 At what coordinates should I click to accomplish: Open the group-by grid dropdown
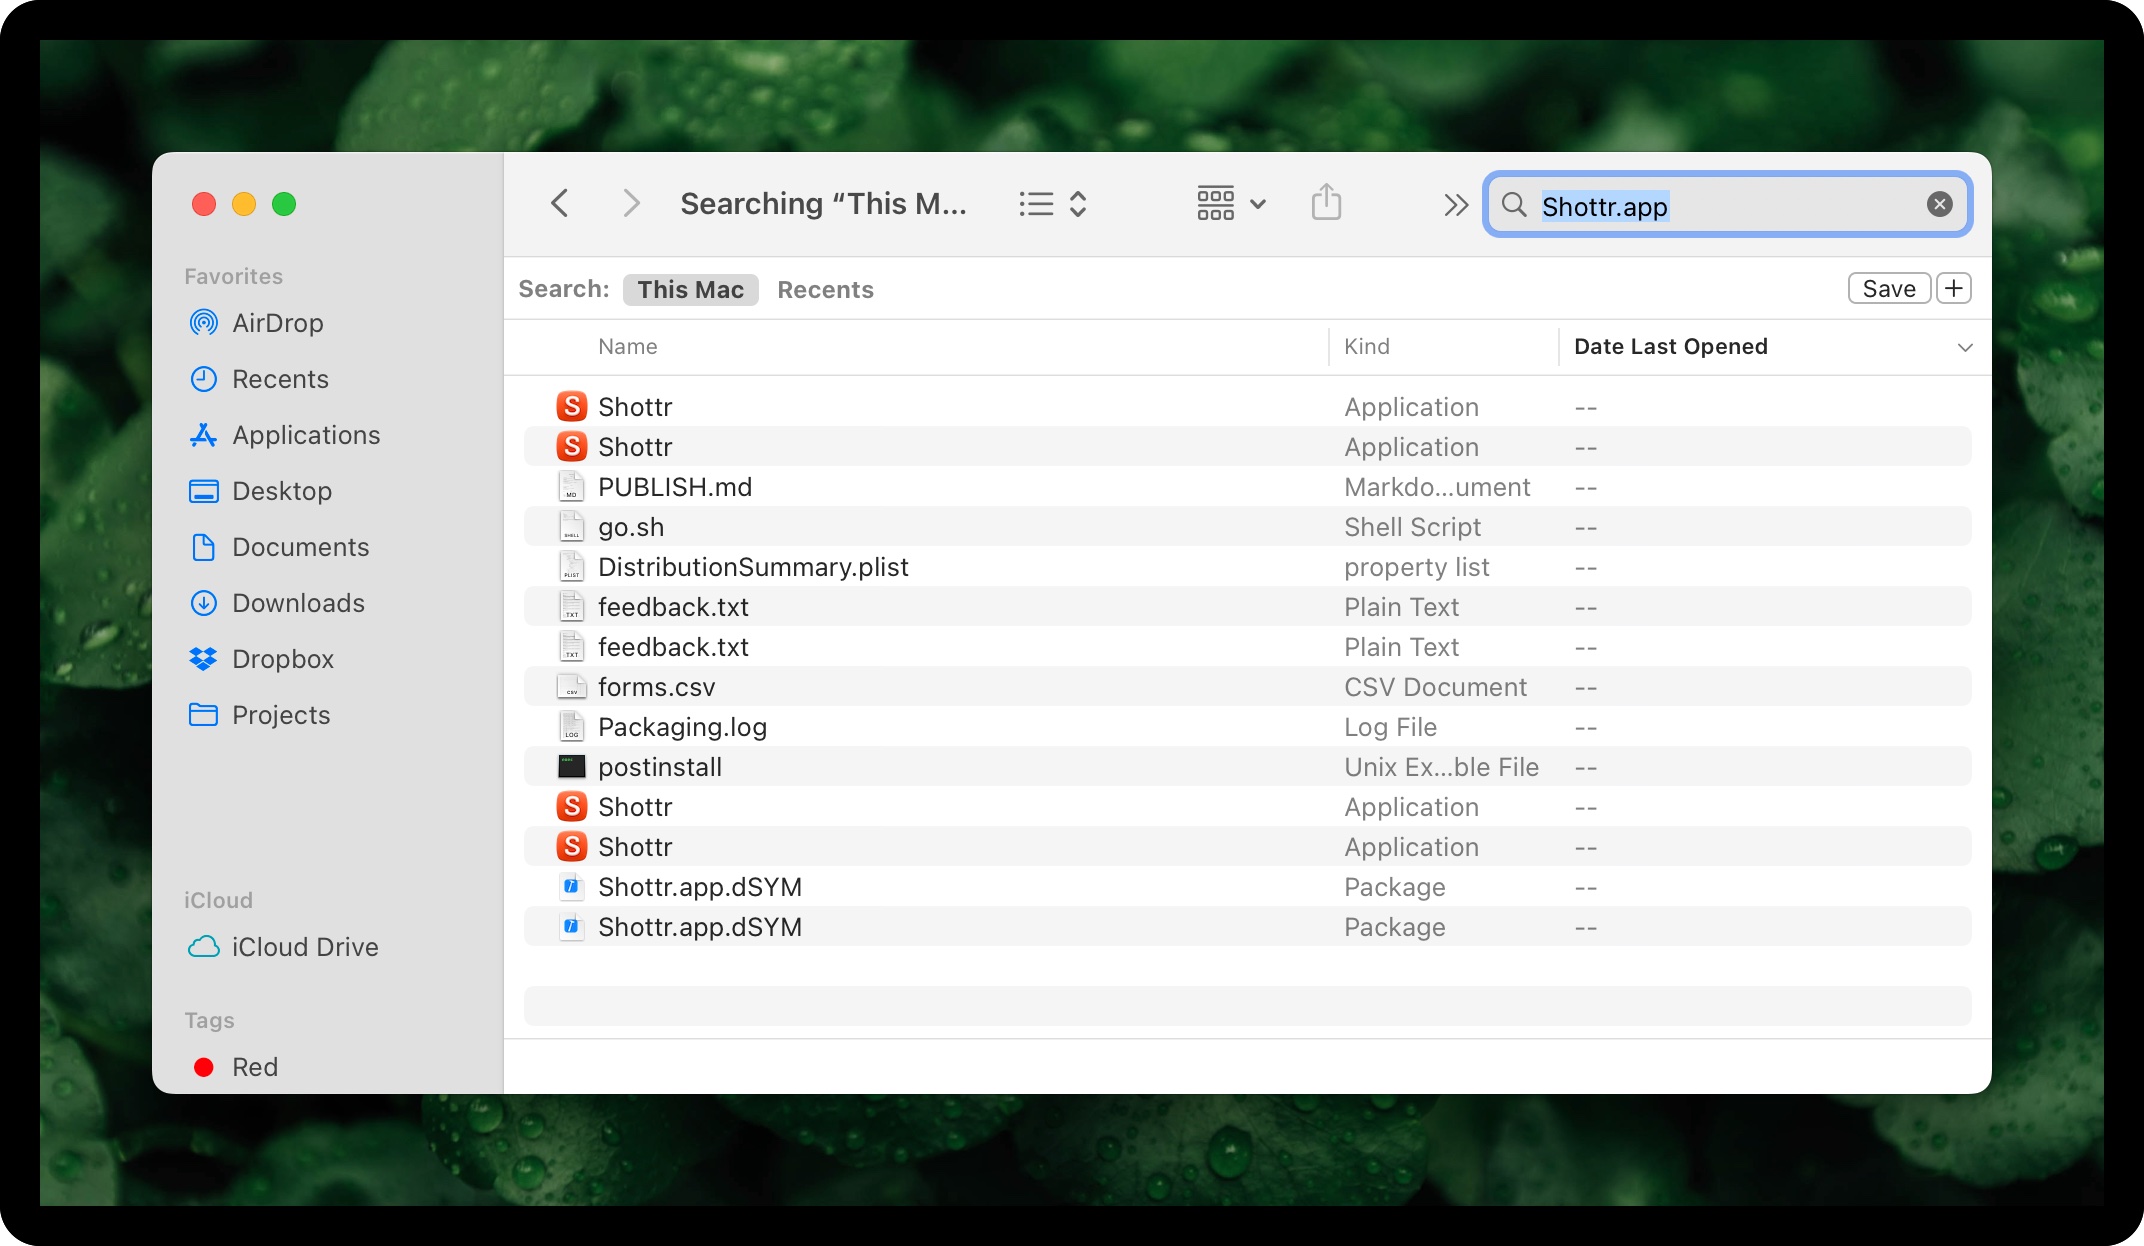coord(1232,204)
